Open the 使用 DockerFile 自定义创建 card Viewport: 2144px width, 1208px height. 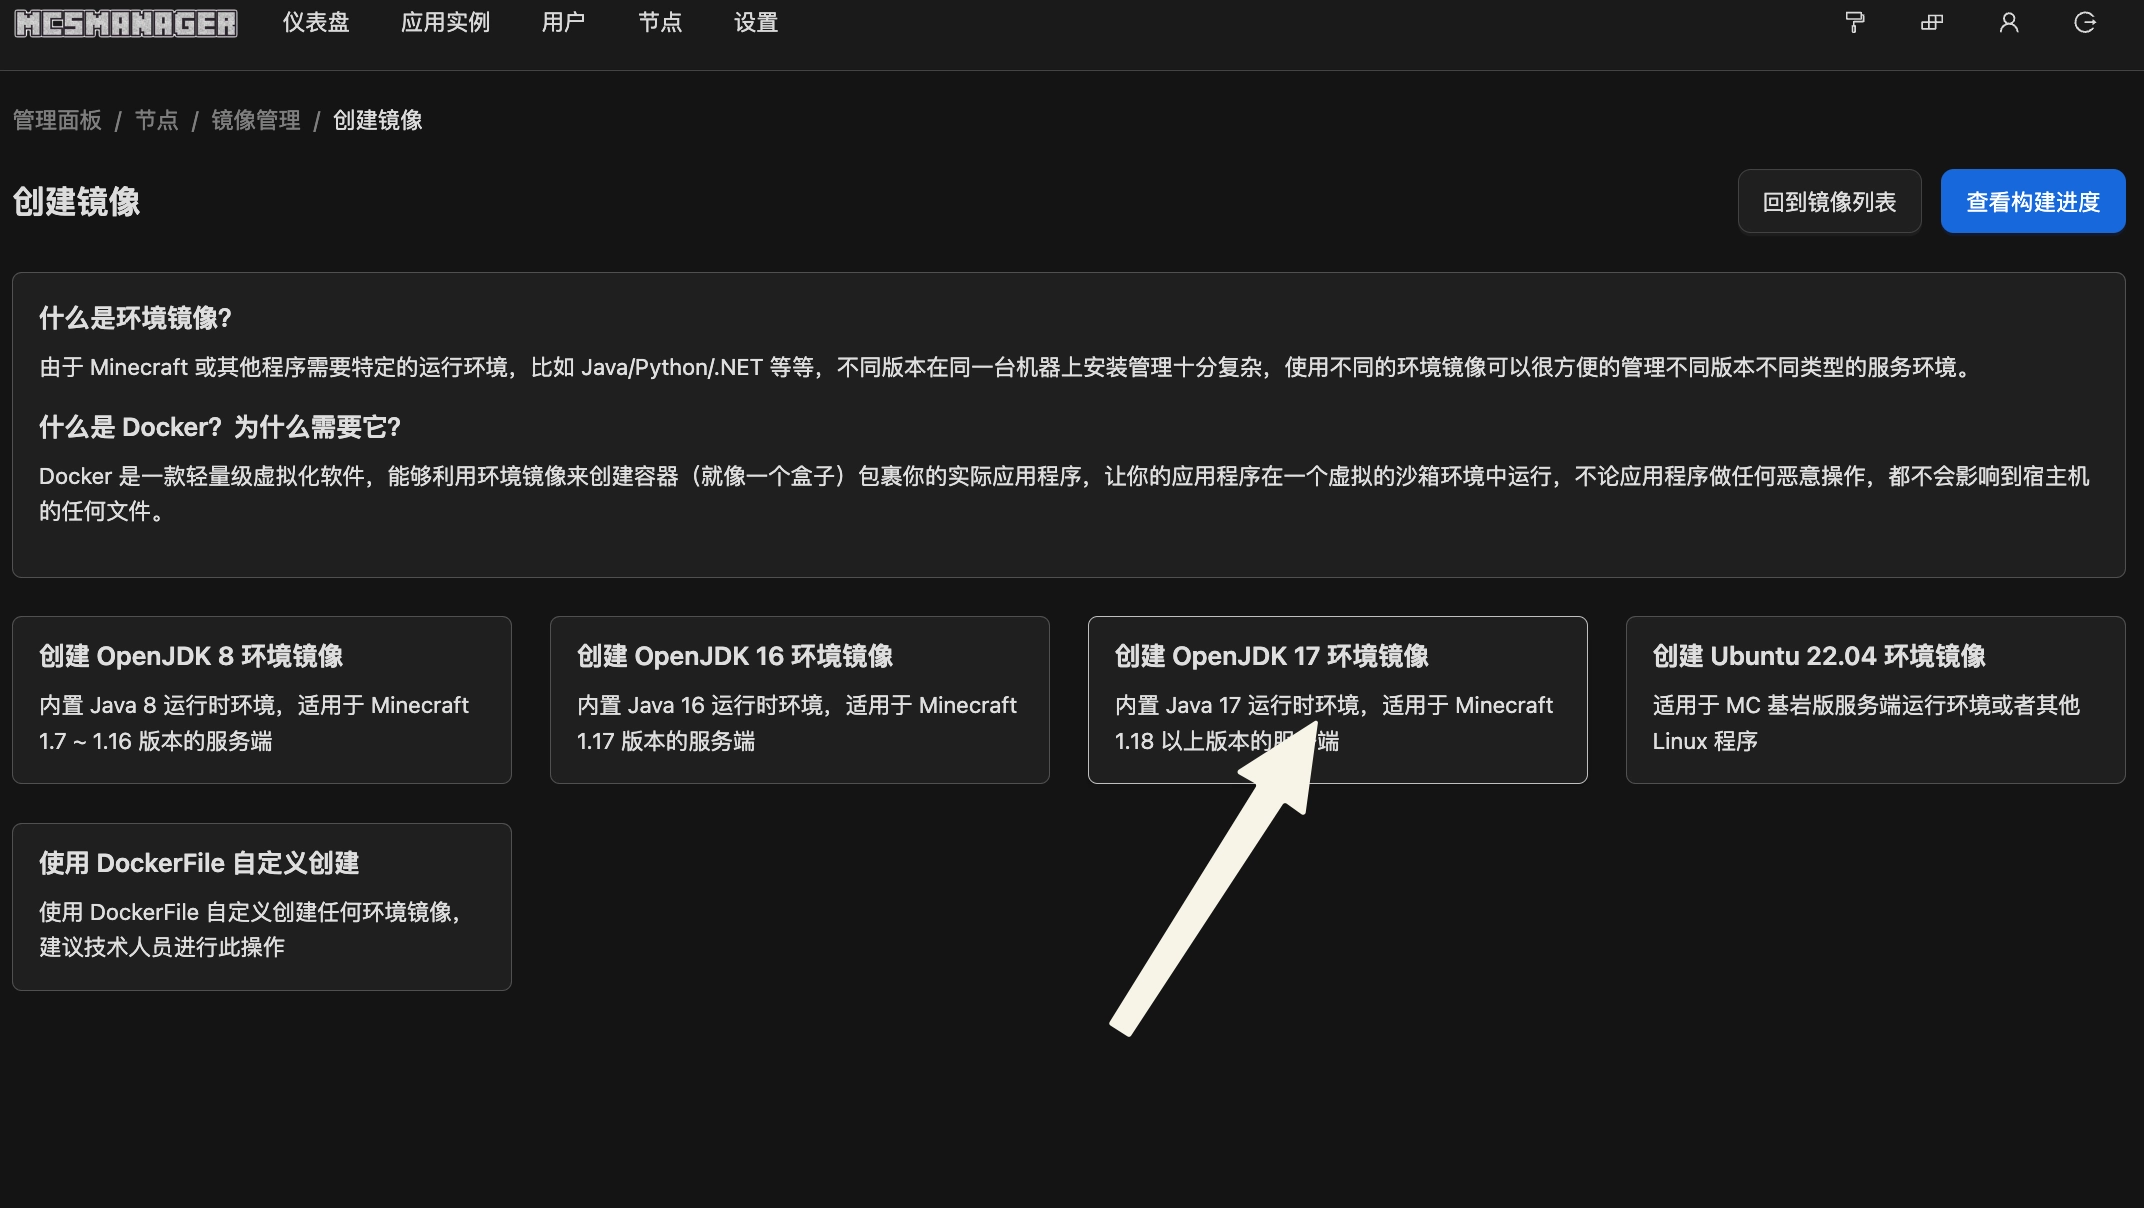[261, 906]
